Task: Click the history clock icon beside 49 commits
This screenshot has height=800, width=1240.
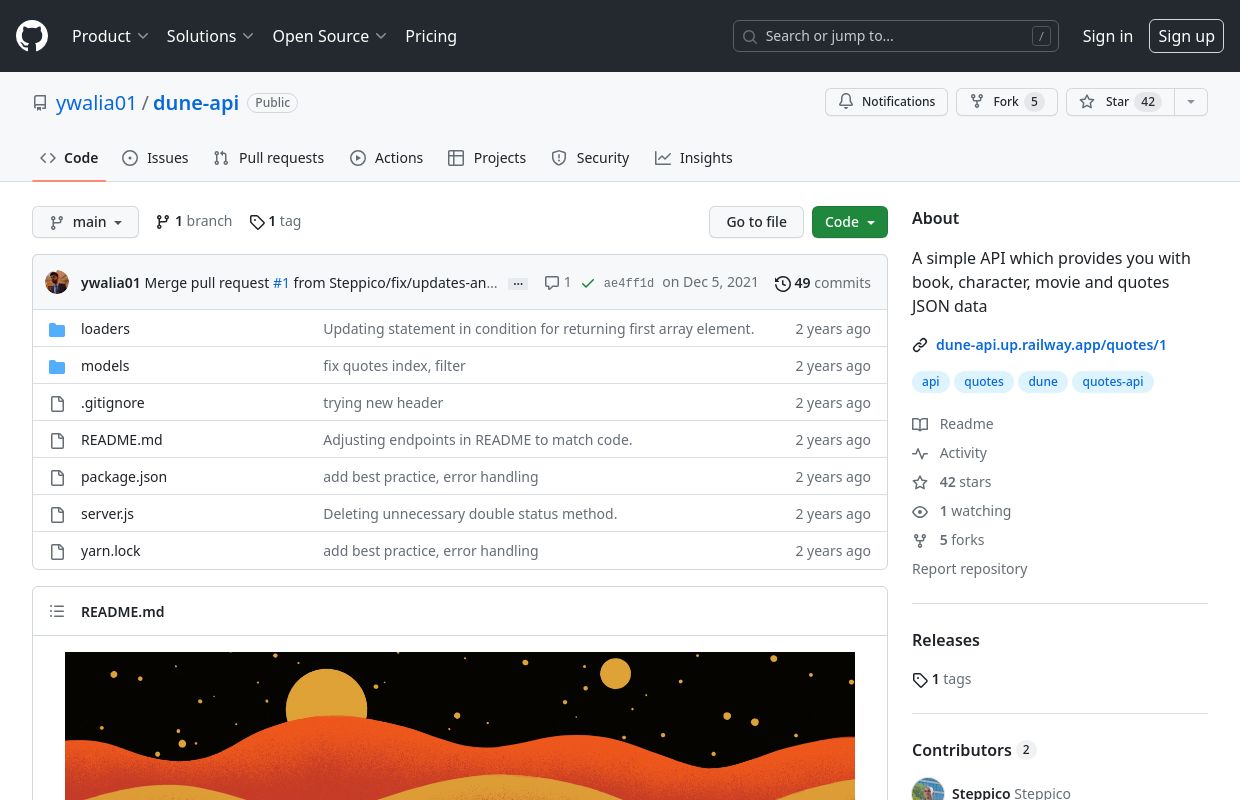Action: [783, 284]
